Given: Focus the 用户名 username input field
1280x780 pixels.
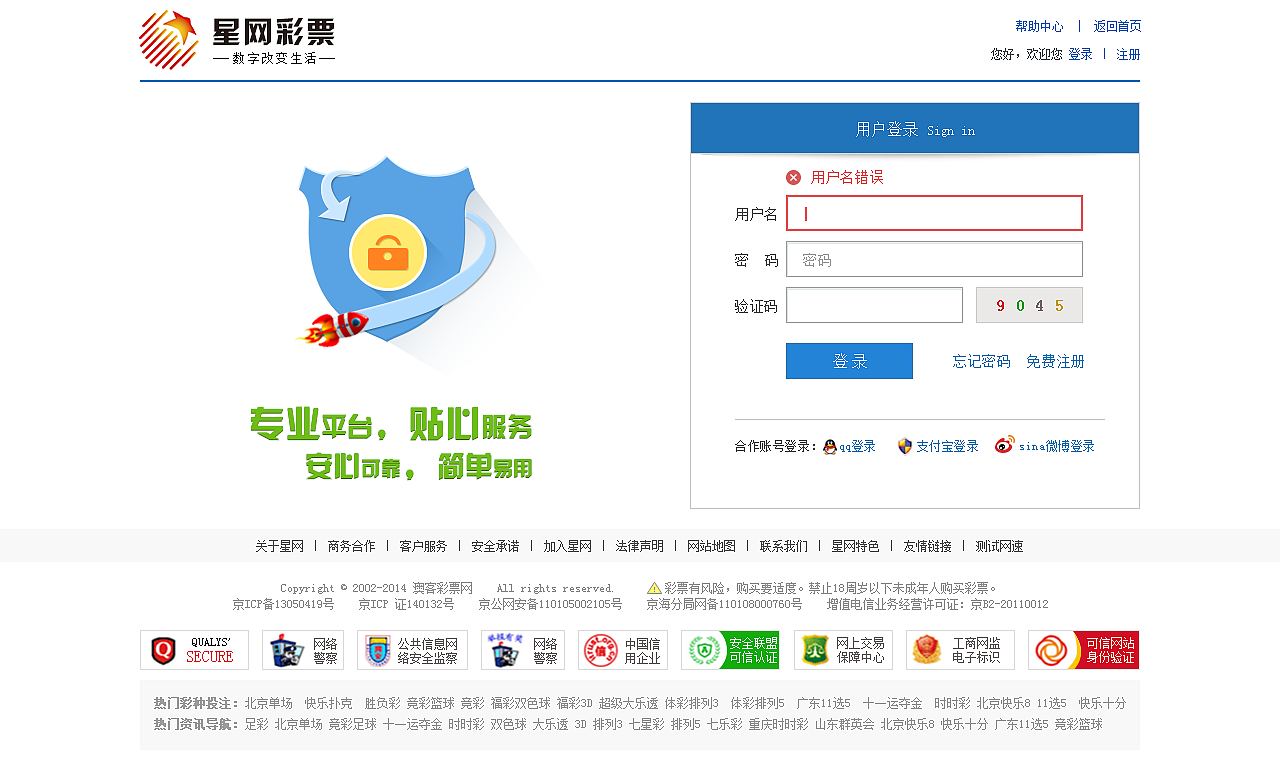Looking at the screenshot, I should click(933, 213).
